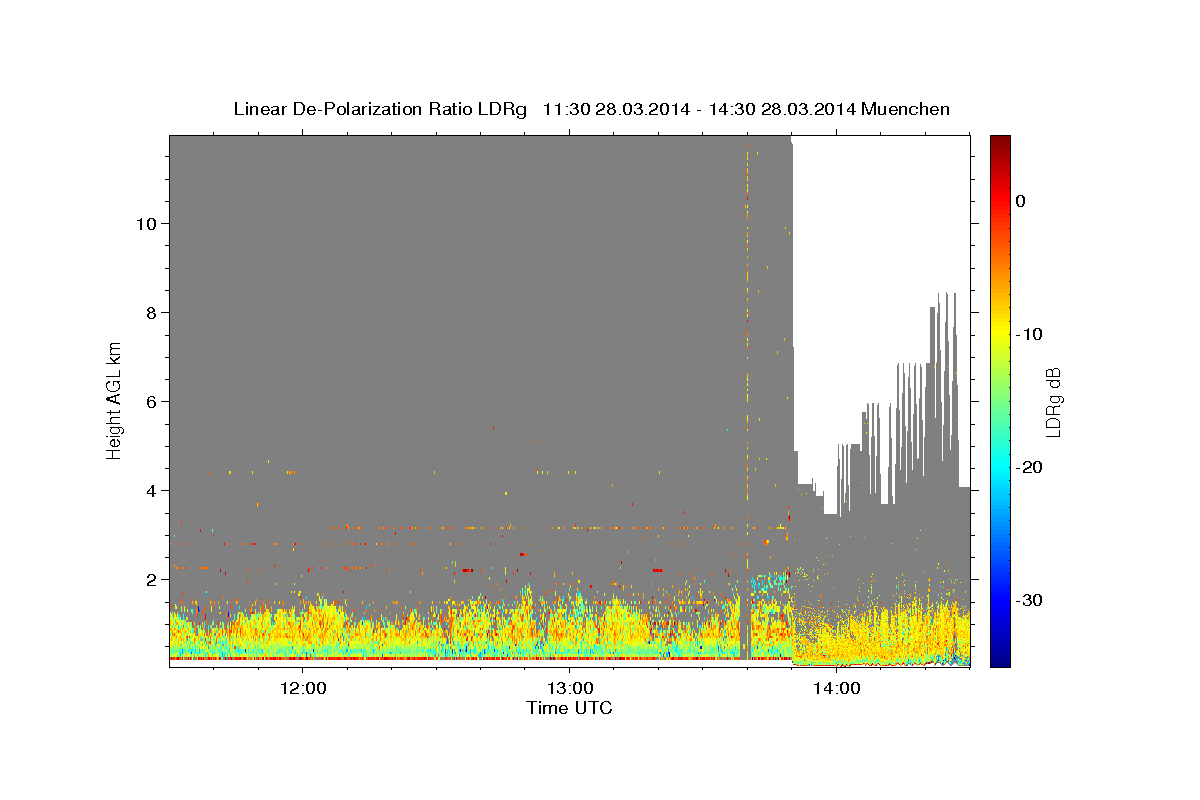The width and height of the screenshot is (1200, 800).
Task: Click the 12:00 time tick label
Action: coord(303,689)
